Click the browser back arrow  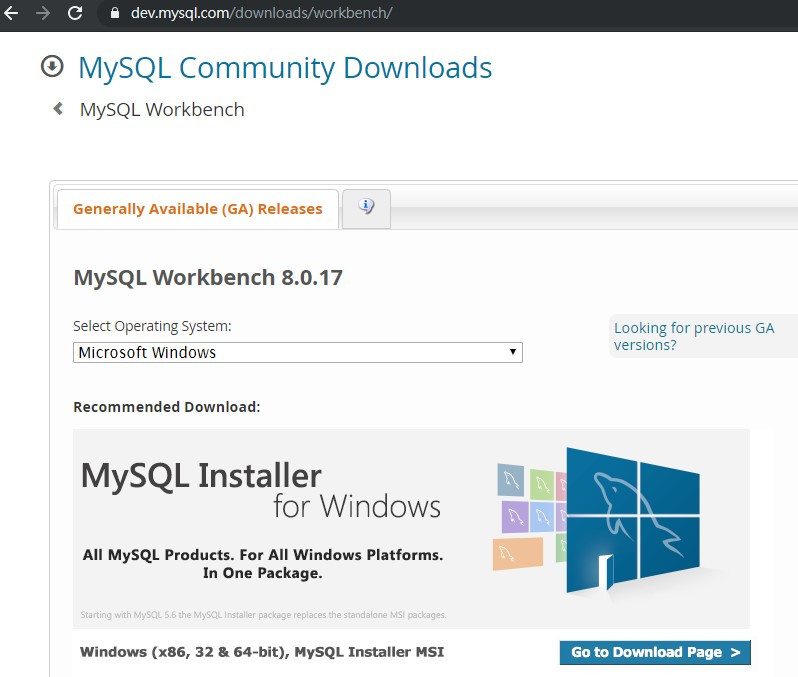click(11, 13)
